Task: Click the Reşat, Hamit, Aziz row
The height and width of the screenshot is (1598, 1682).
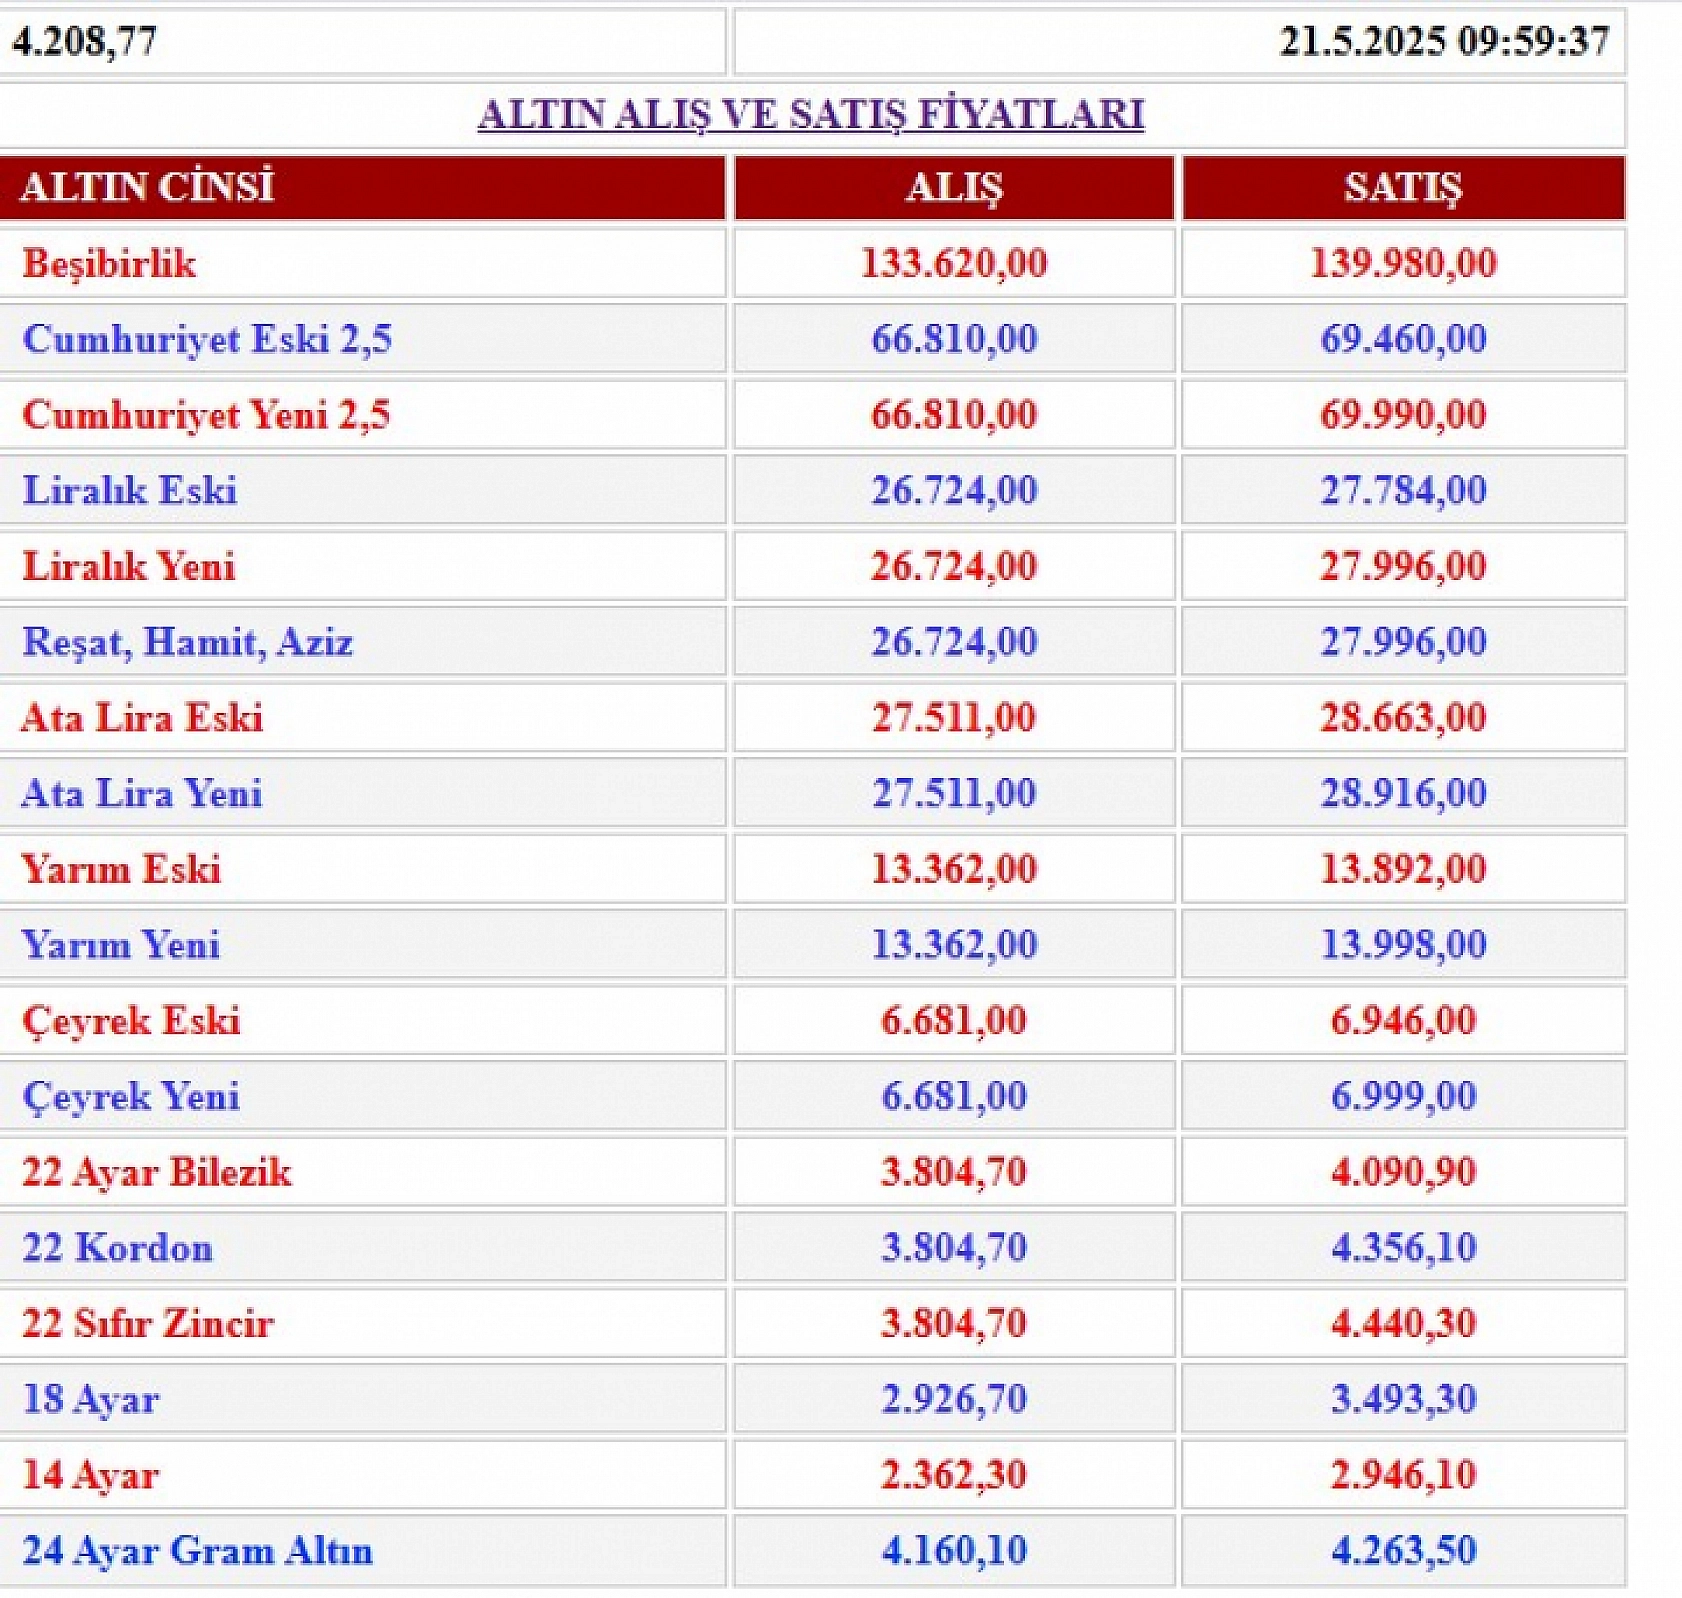Action: (x=190, y=642)
